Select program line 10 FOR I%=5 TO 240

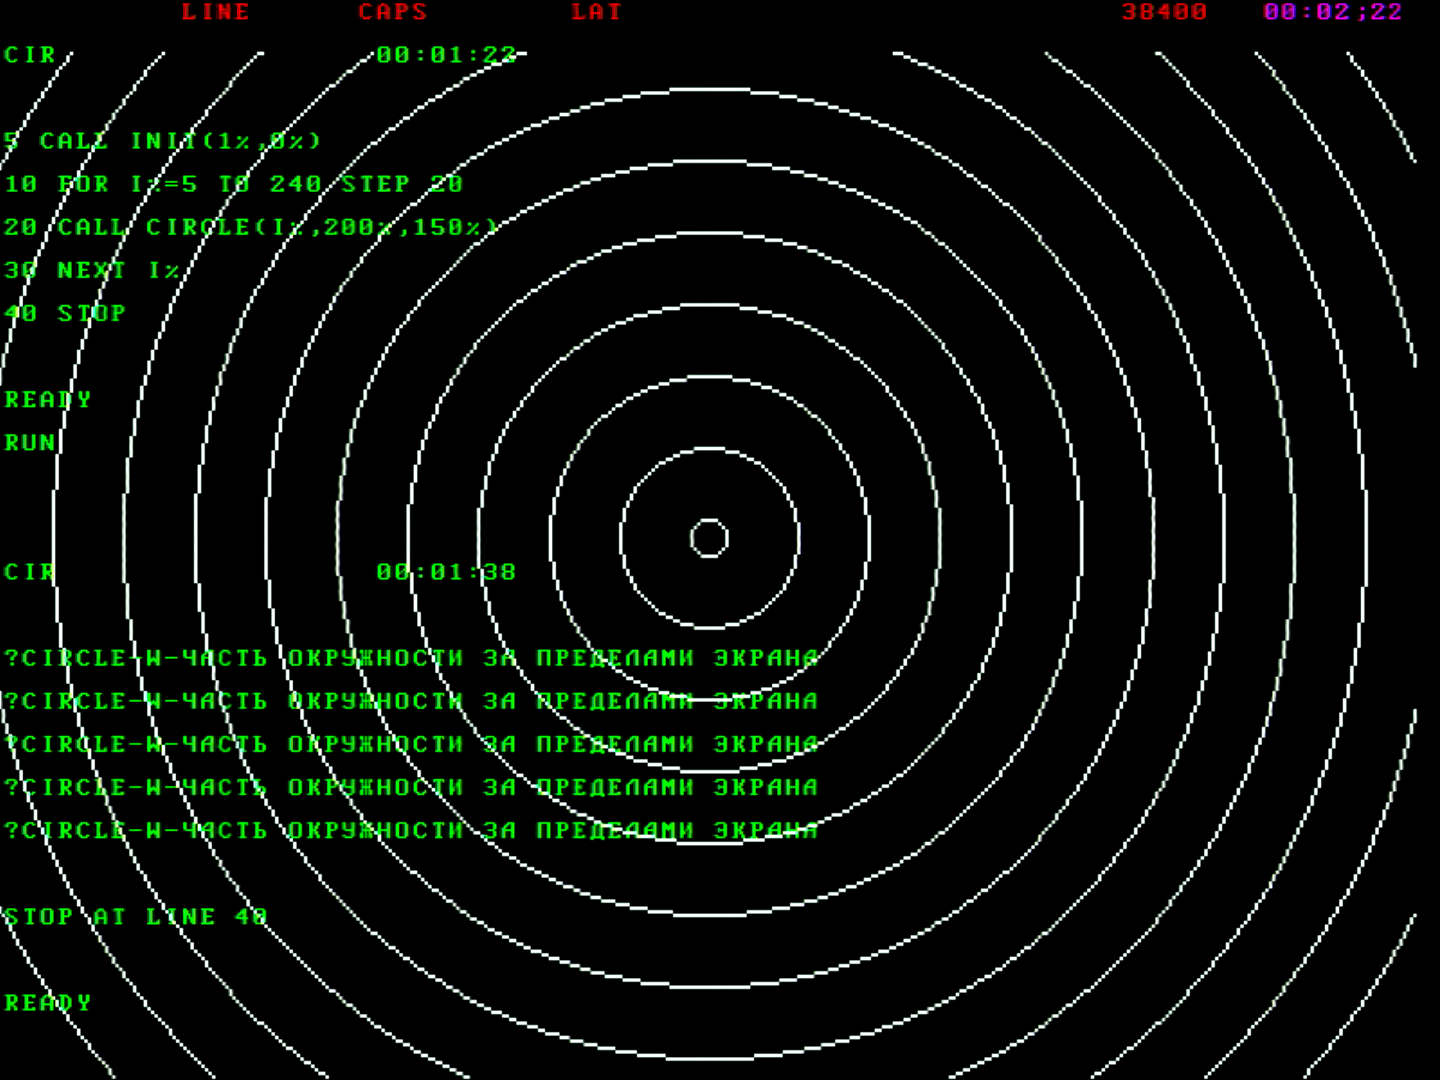[234, 184]
